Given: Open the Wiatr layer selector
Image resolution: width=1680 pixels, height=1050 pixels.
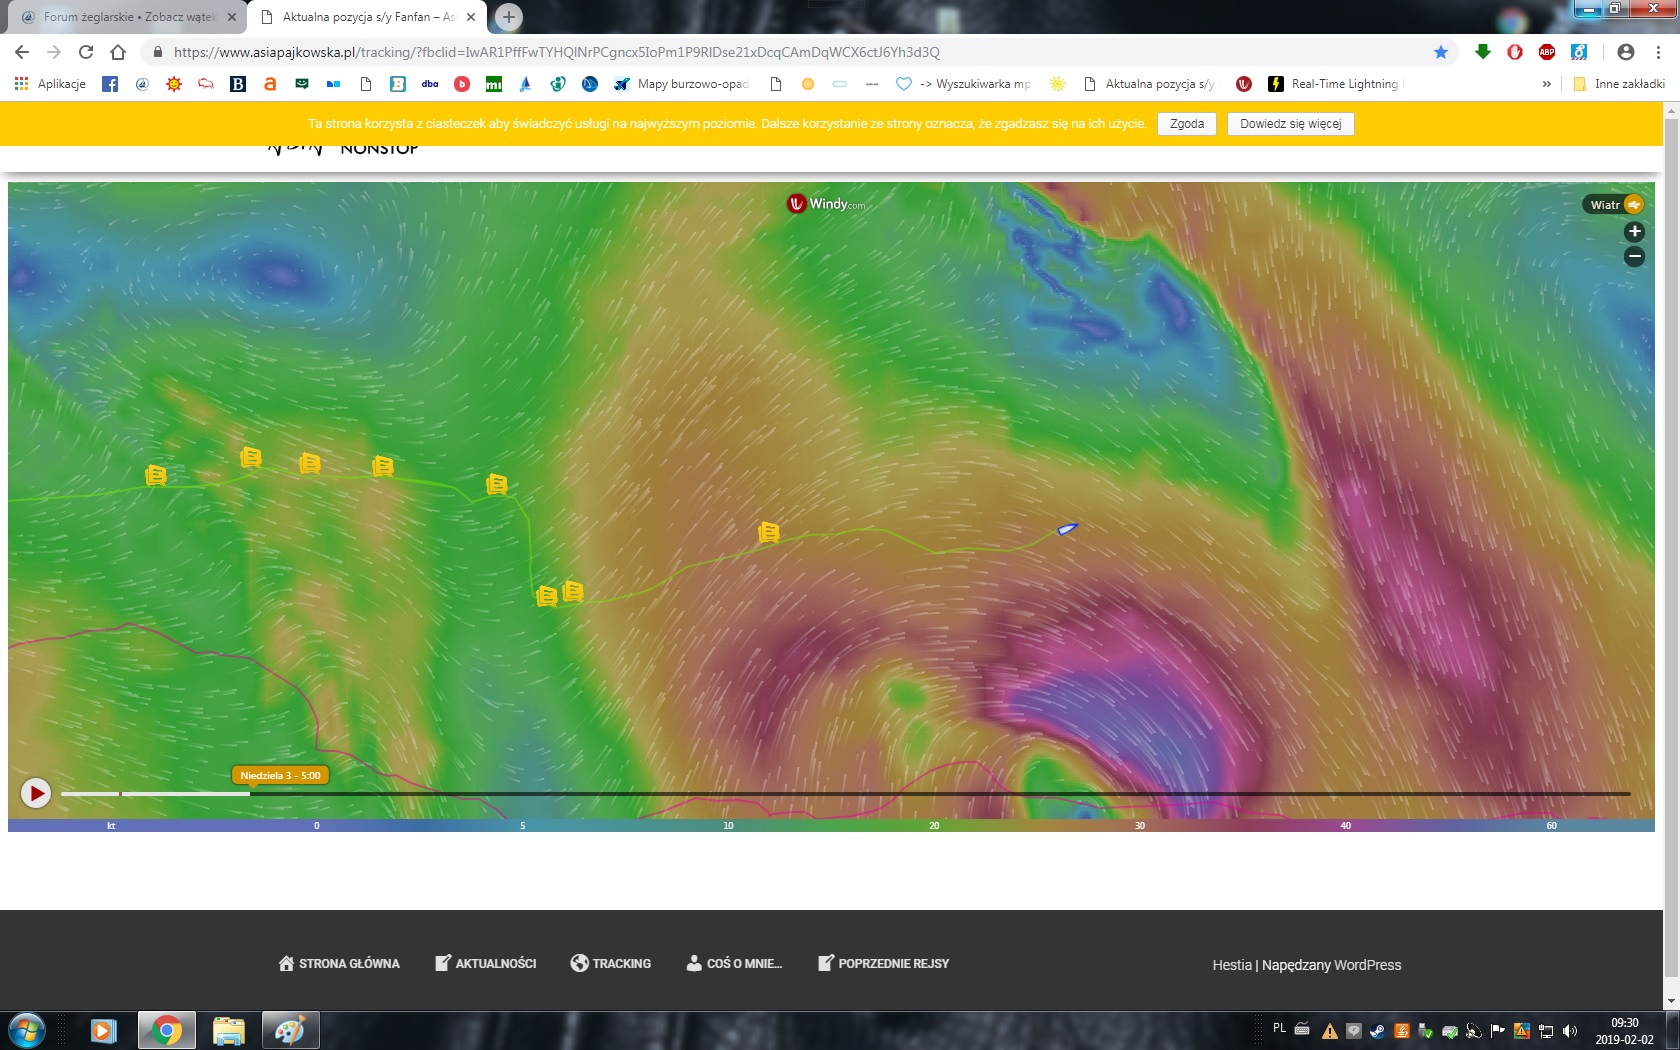Looking at the screenshot, I should [x=1613, y=204].
